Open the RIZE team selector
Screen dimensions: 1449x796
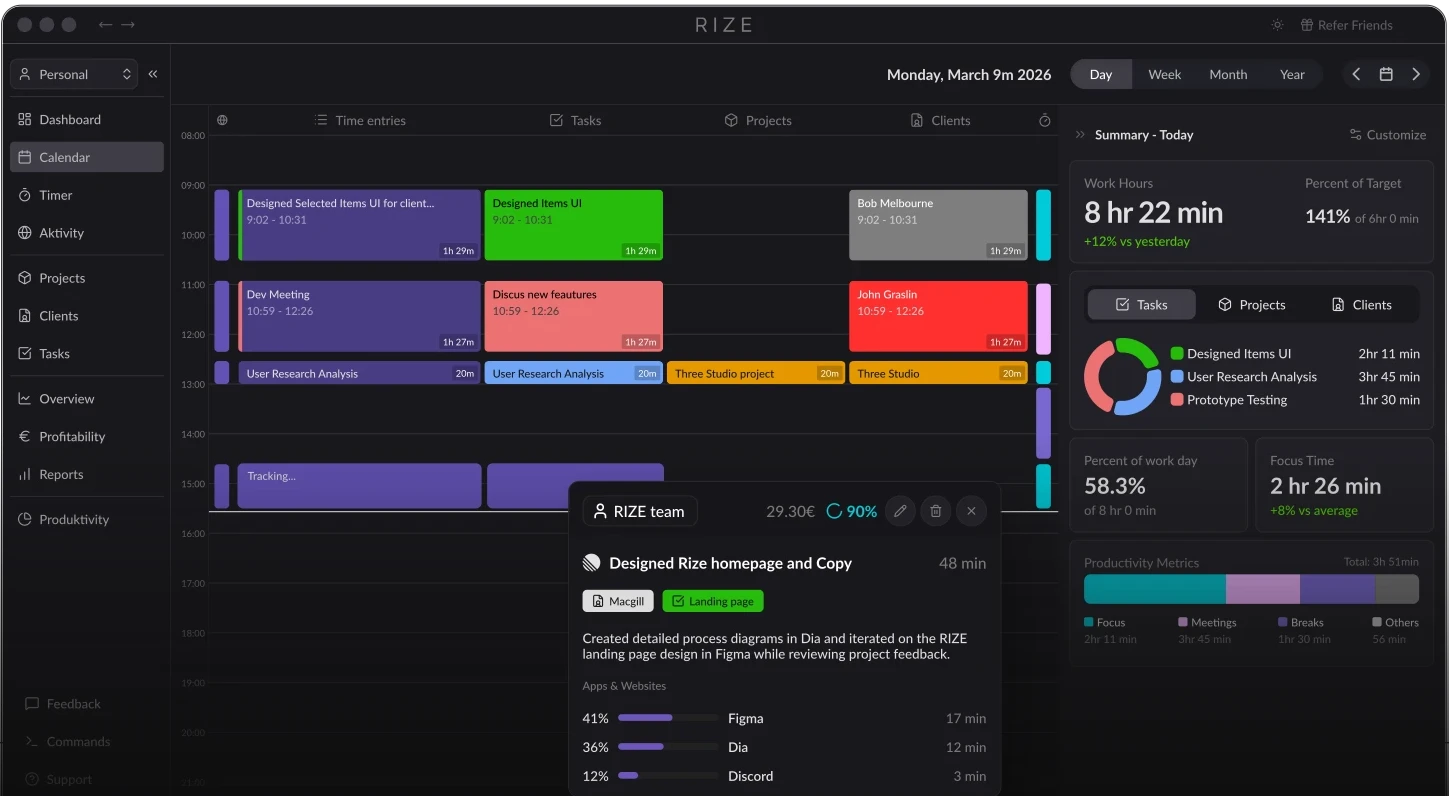tap(640, 511)
